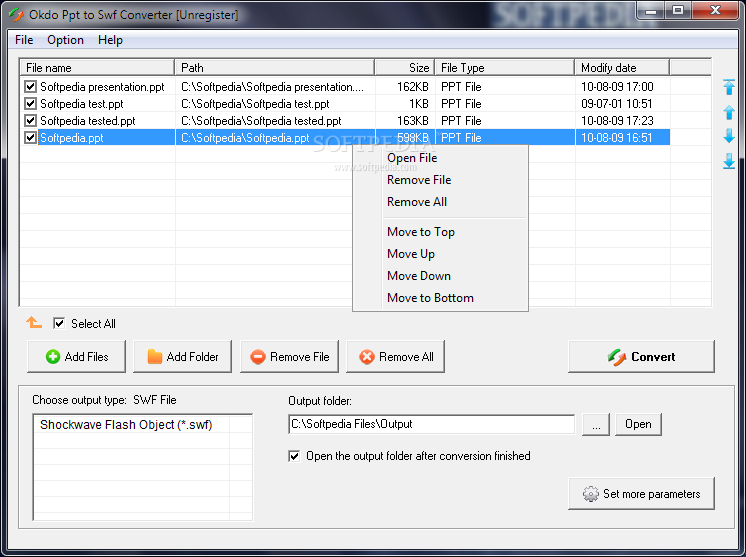Click path C:\Softpedia\Softpedia test.ppt

point(255,104)
